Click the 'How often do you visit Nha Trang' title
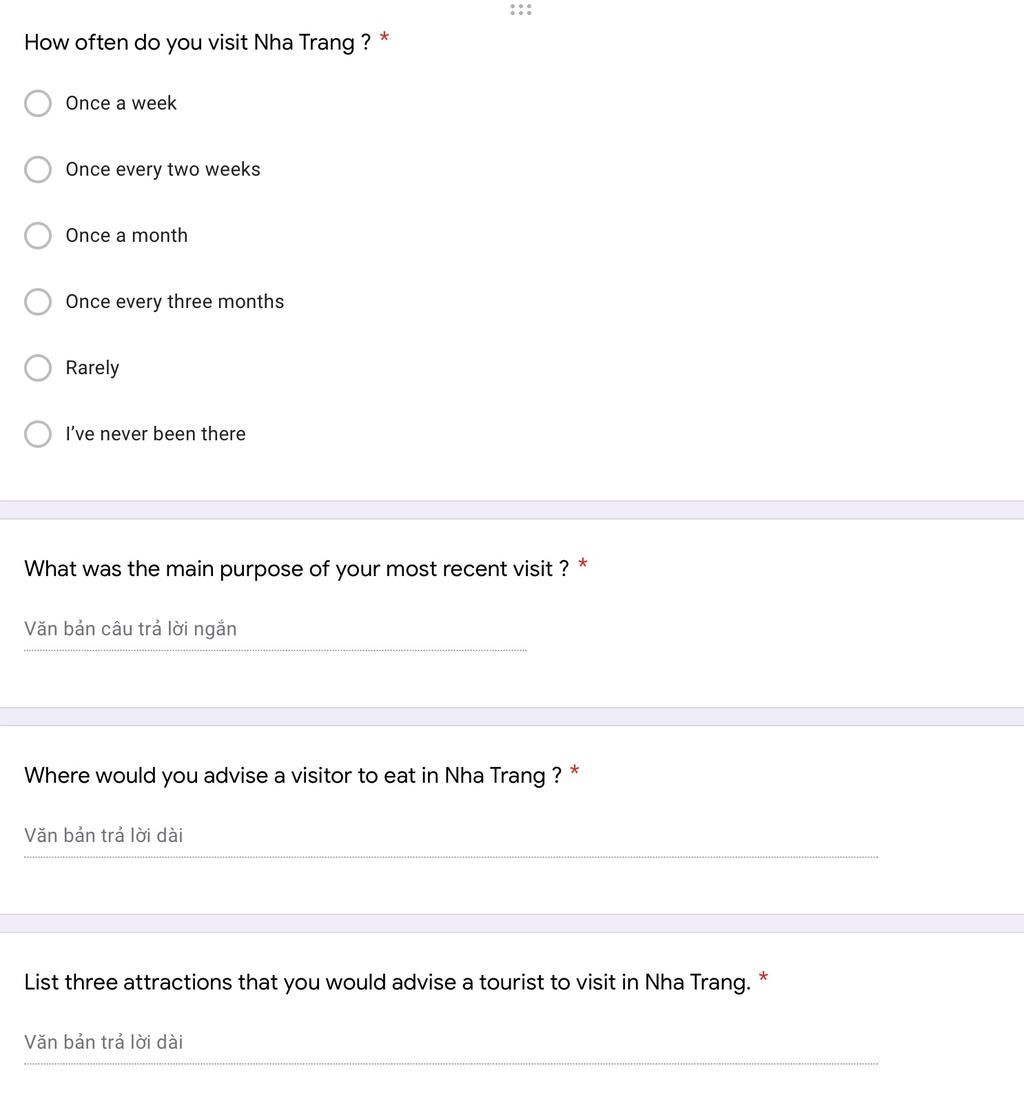The height and width of the screenshot is (1108, 1024). [x=197, y=42]
